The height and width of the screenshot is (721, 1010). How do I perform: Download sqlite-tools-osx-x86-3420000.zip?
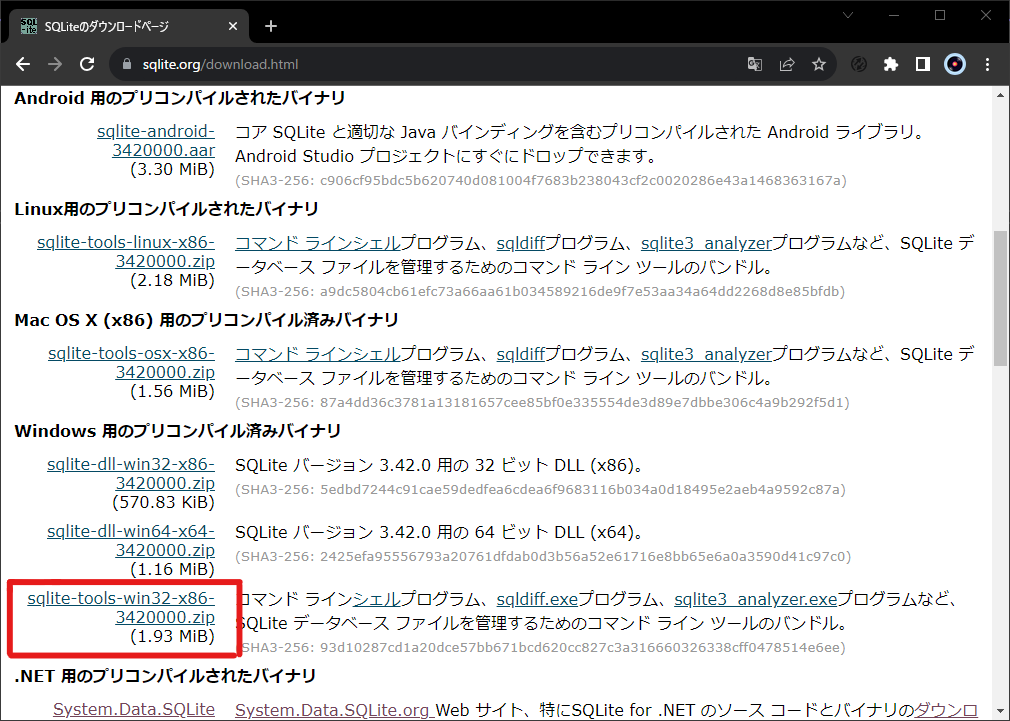(131, 362)
